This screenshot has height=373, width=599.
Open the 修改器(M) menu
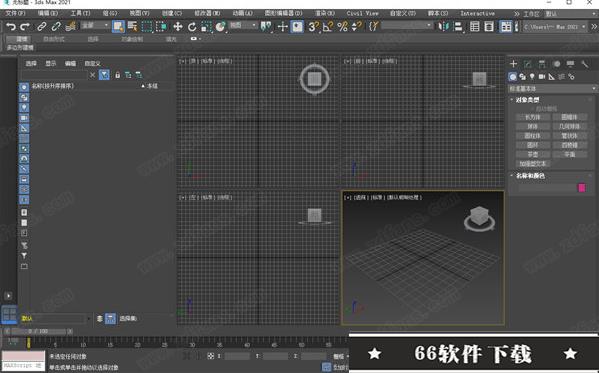(x=206, y=13)
